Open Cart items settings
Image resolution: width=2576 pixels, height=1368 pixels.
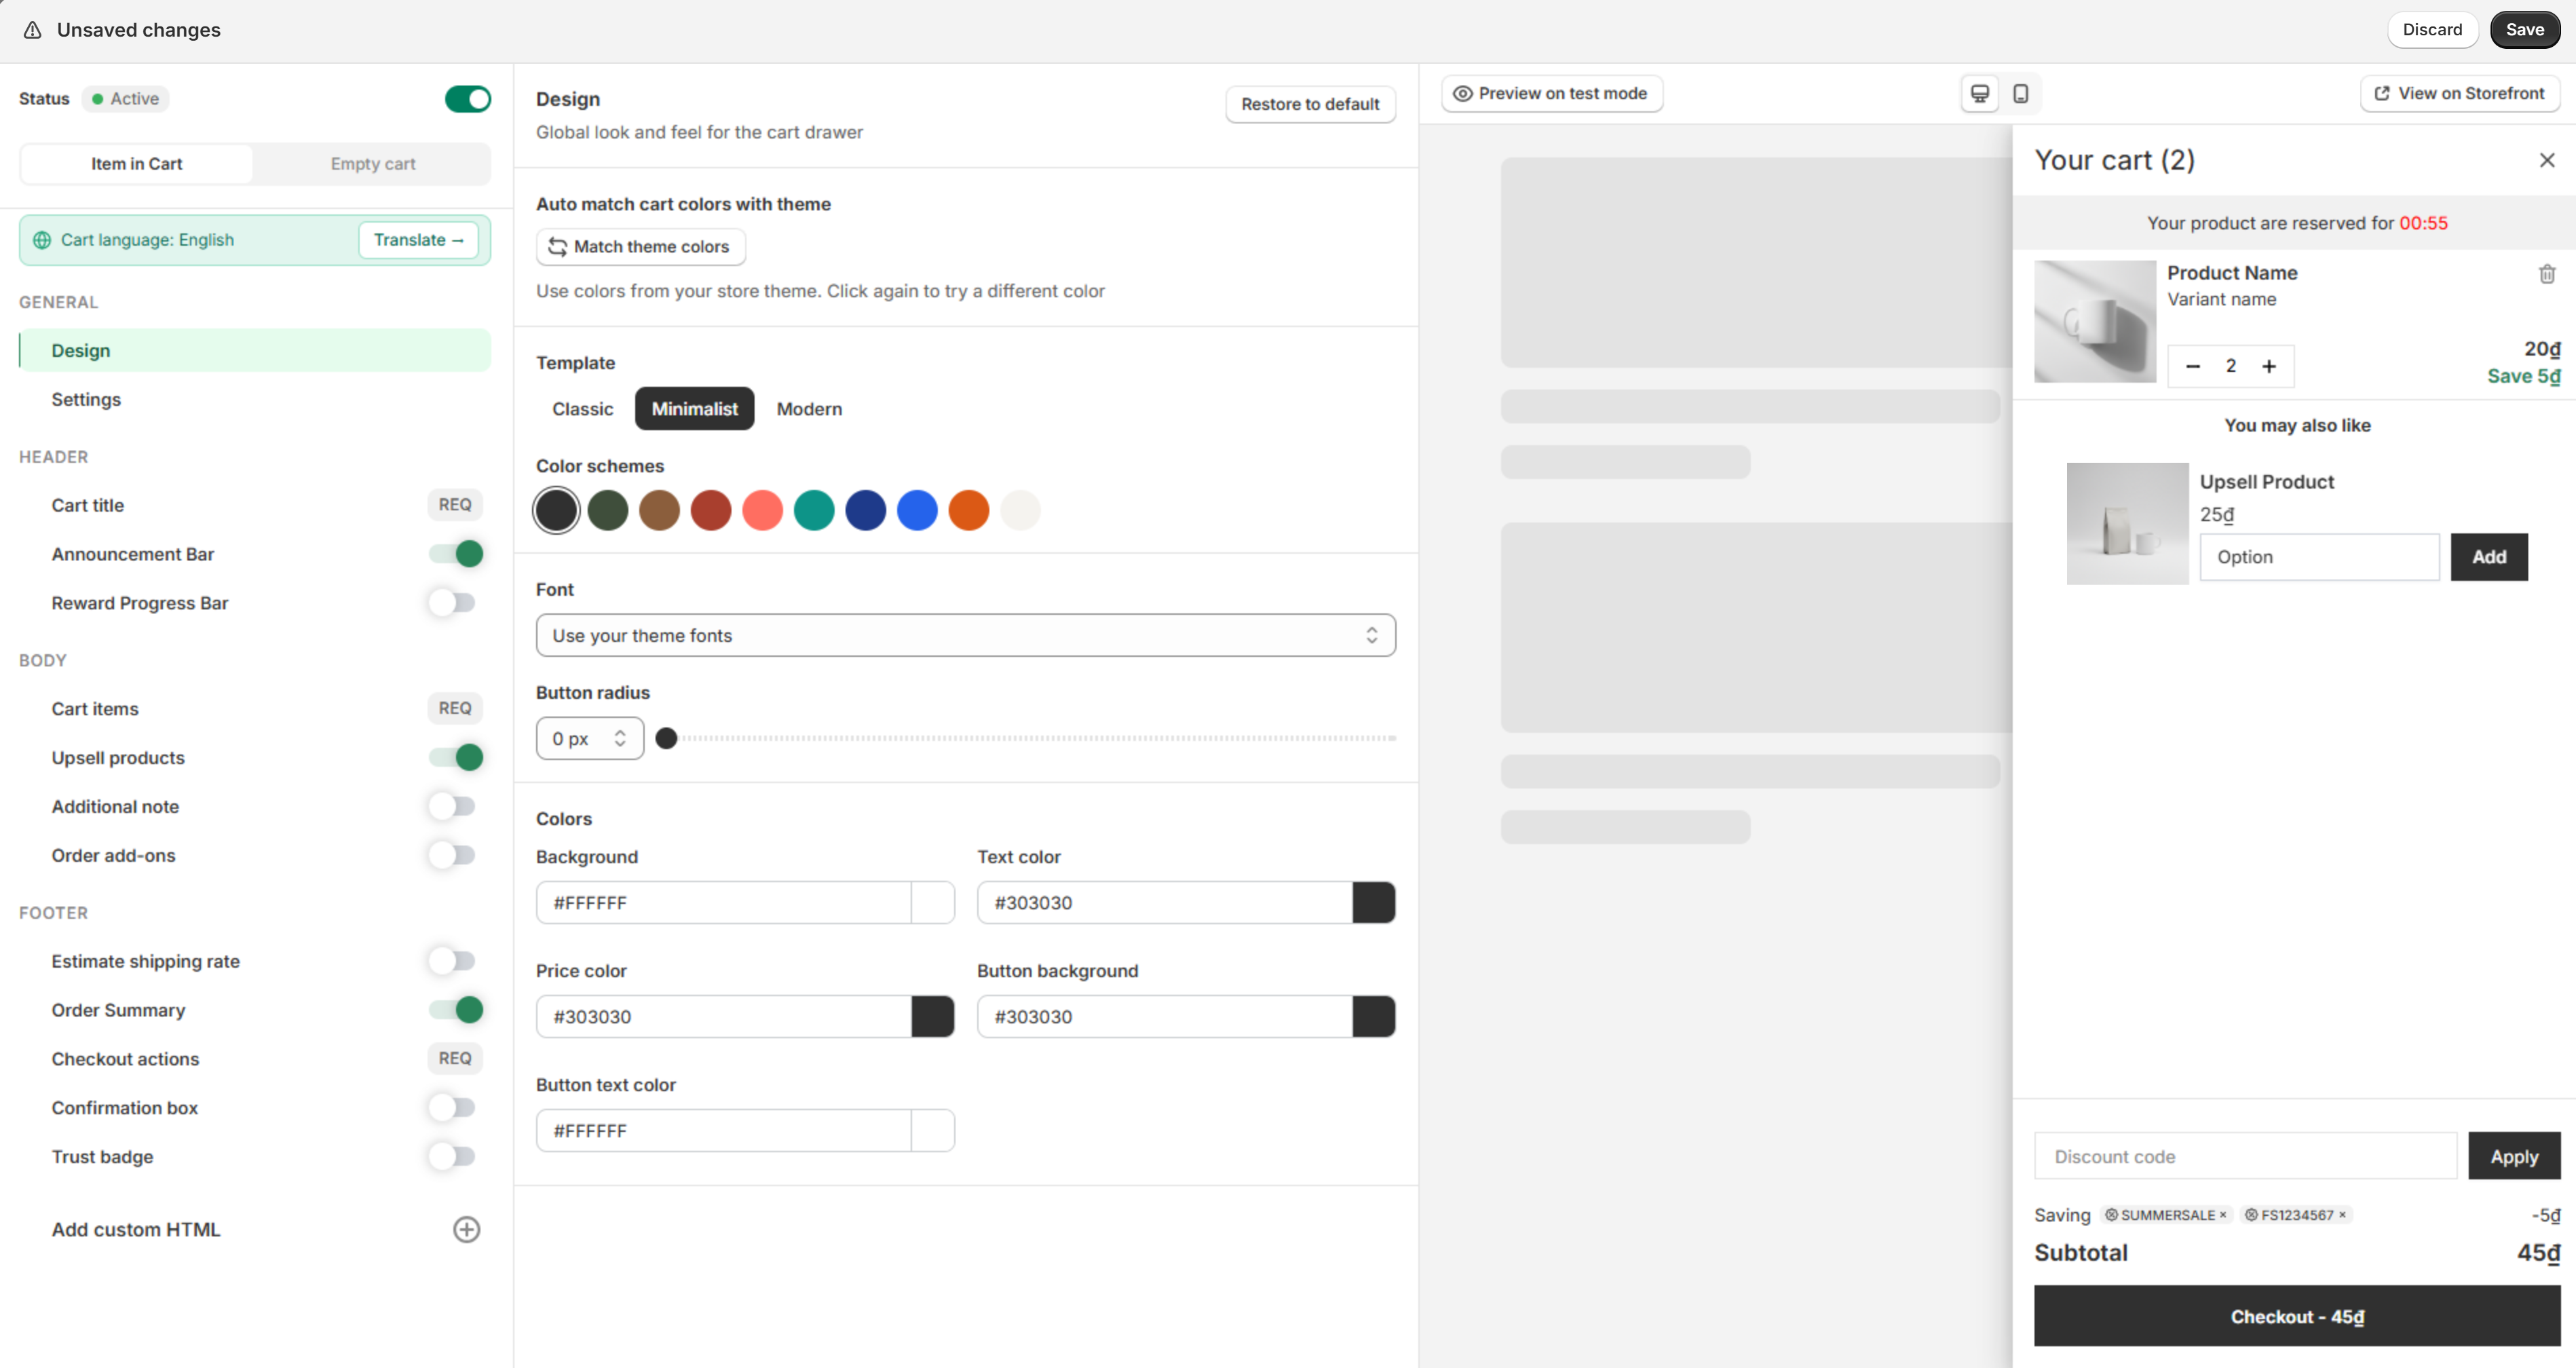(255, 709)
